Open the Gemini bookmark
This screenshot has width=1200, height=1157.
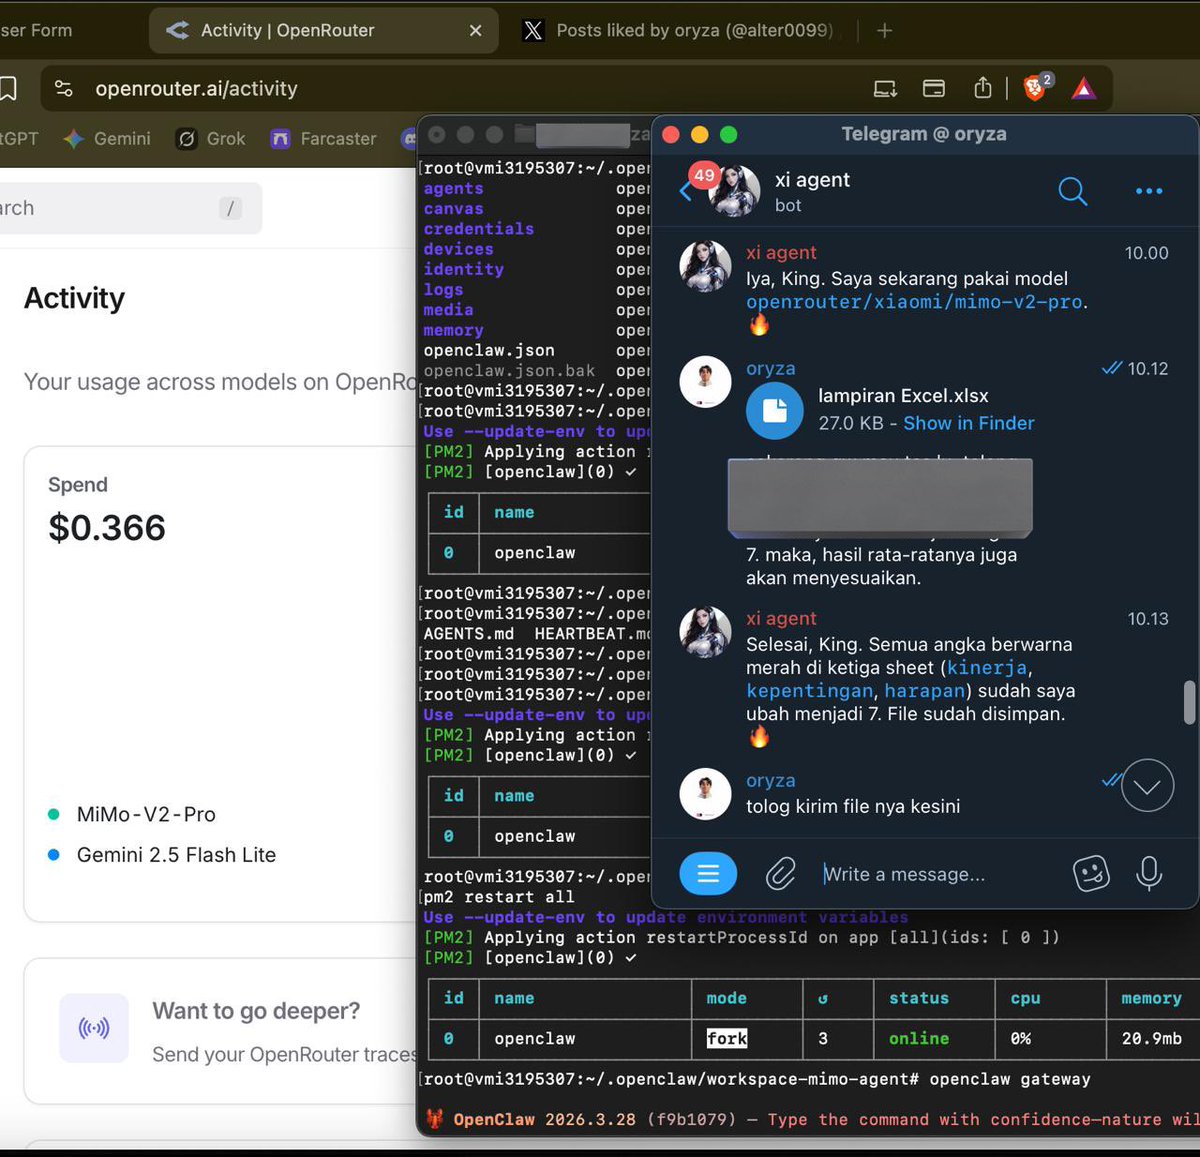pyautogui.click(x=107, y=139)
